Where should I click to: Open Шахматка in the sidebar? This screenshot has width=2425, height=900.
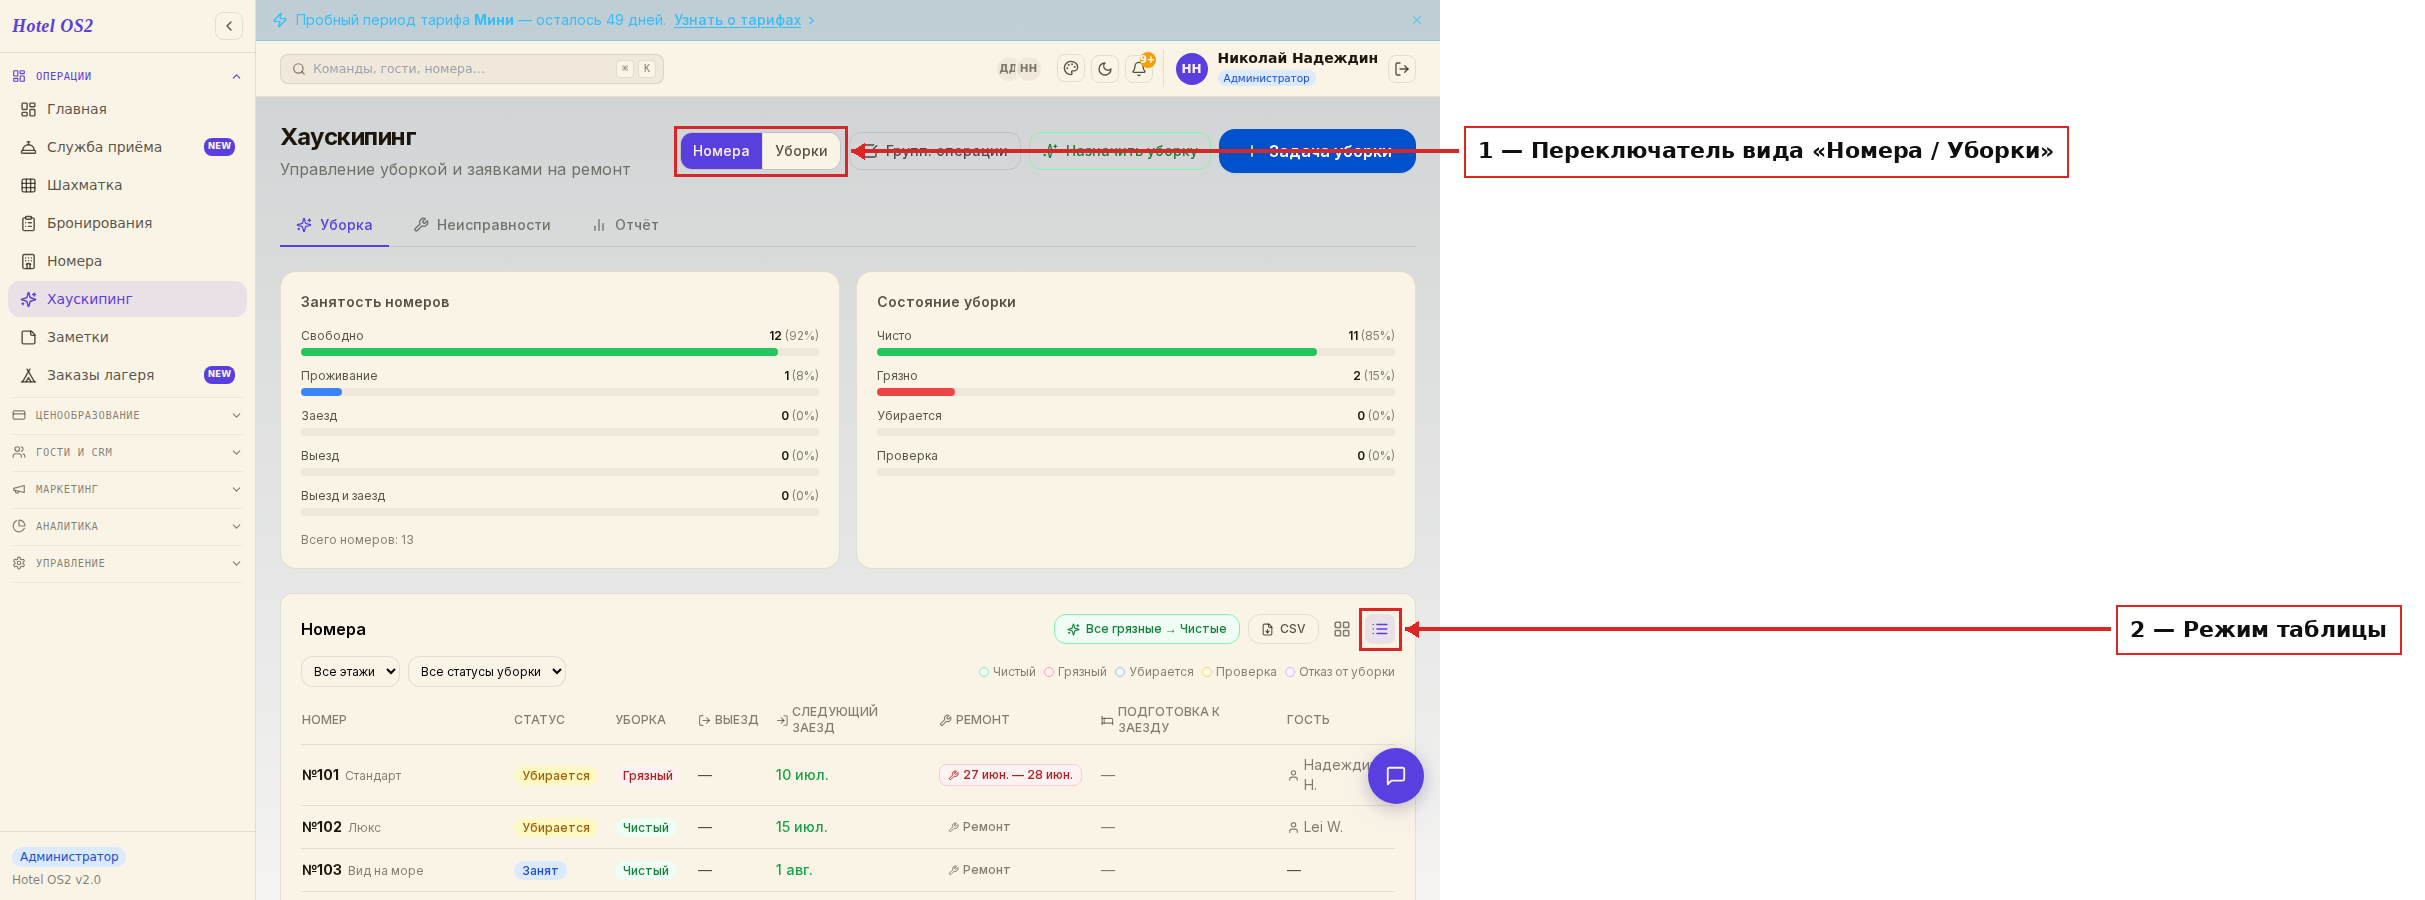coord(127,185)
